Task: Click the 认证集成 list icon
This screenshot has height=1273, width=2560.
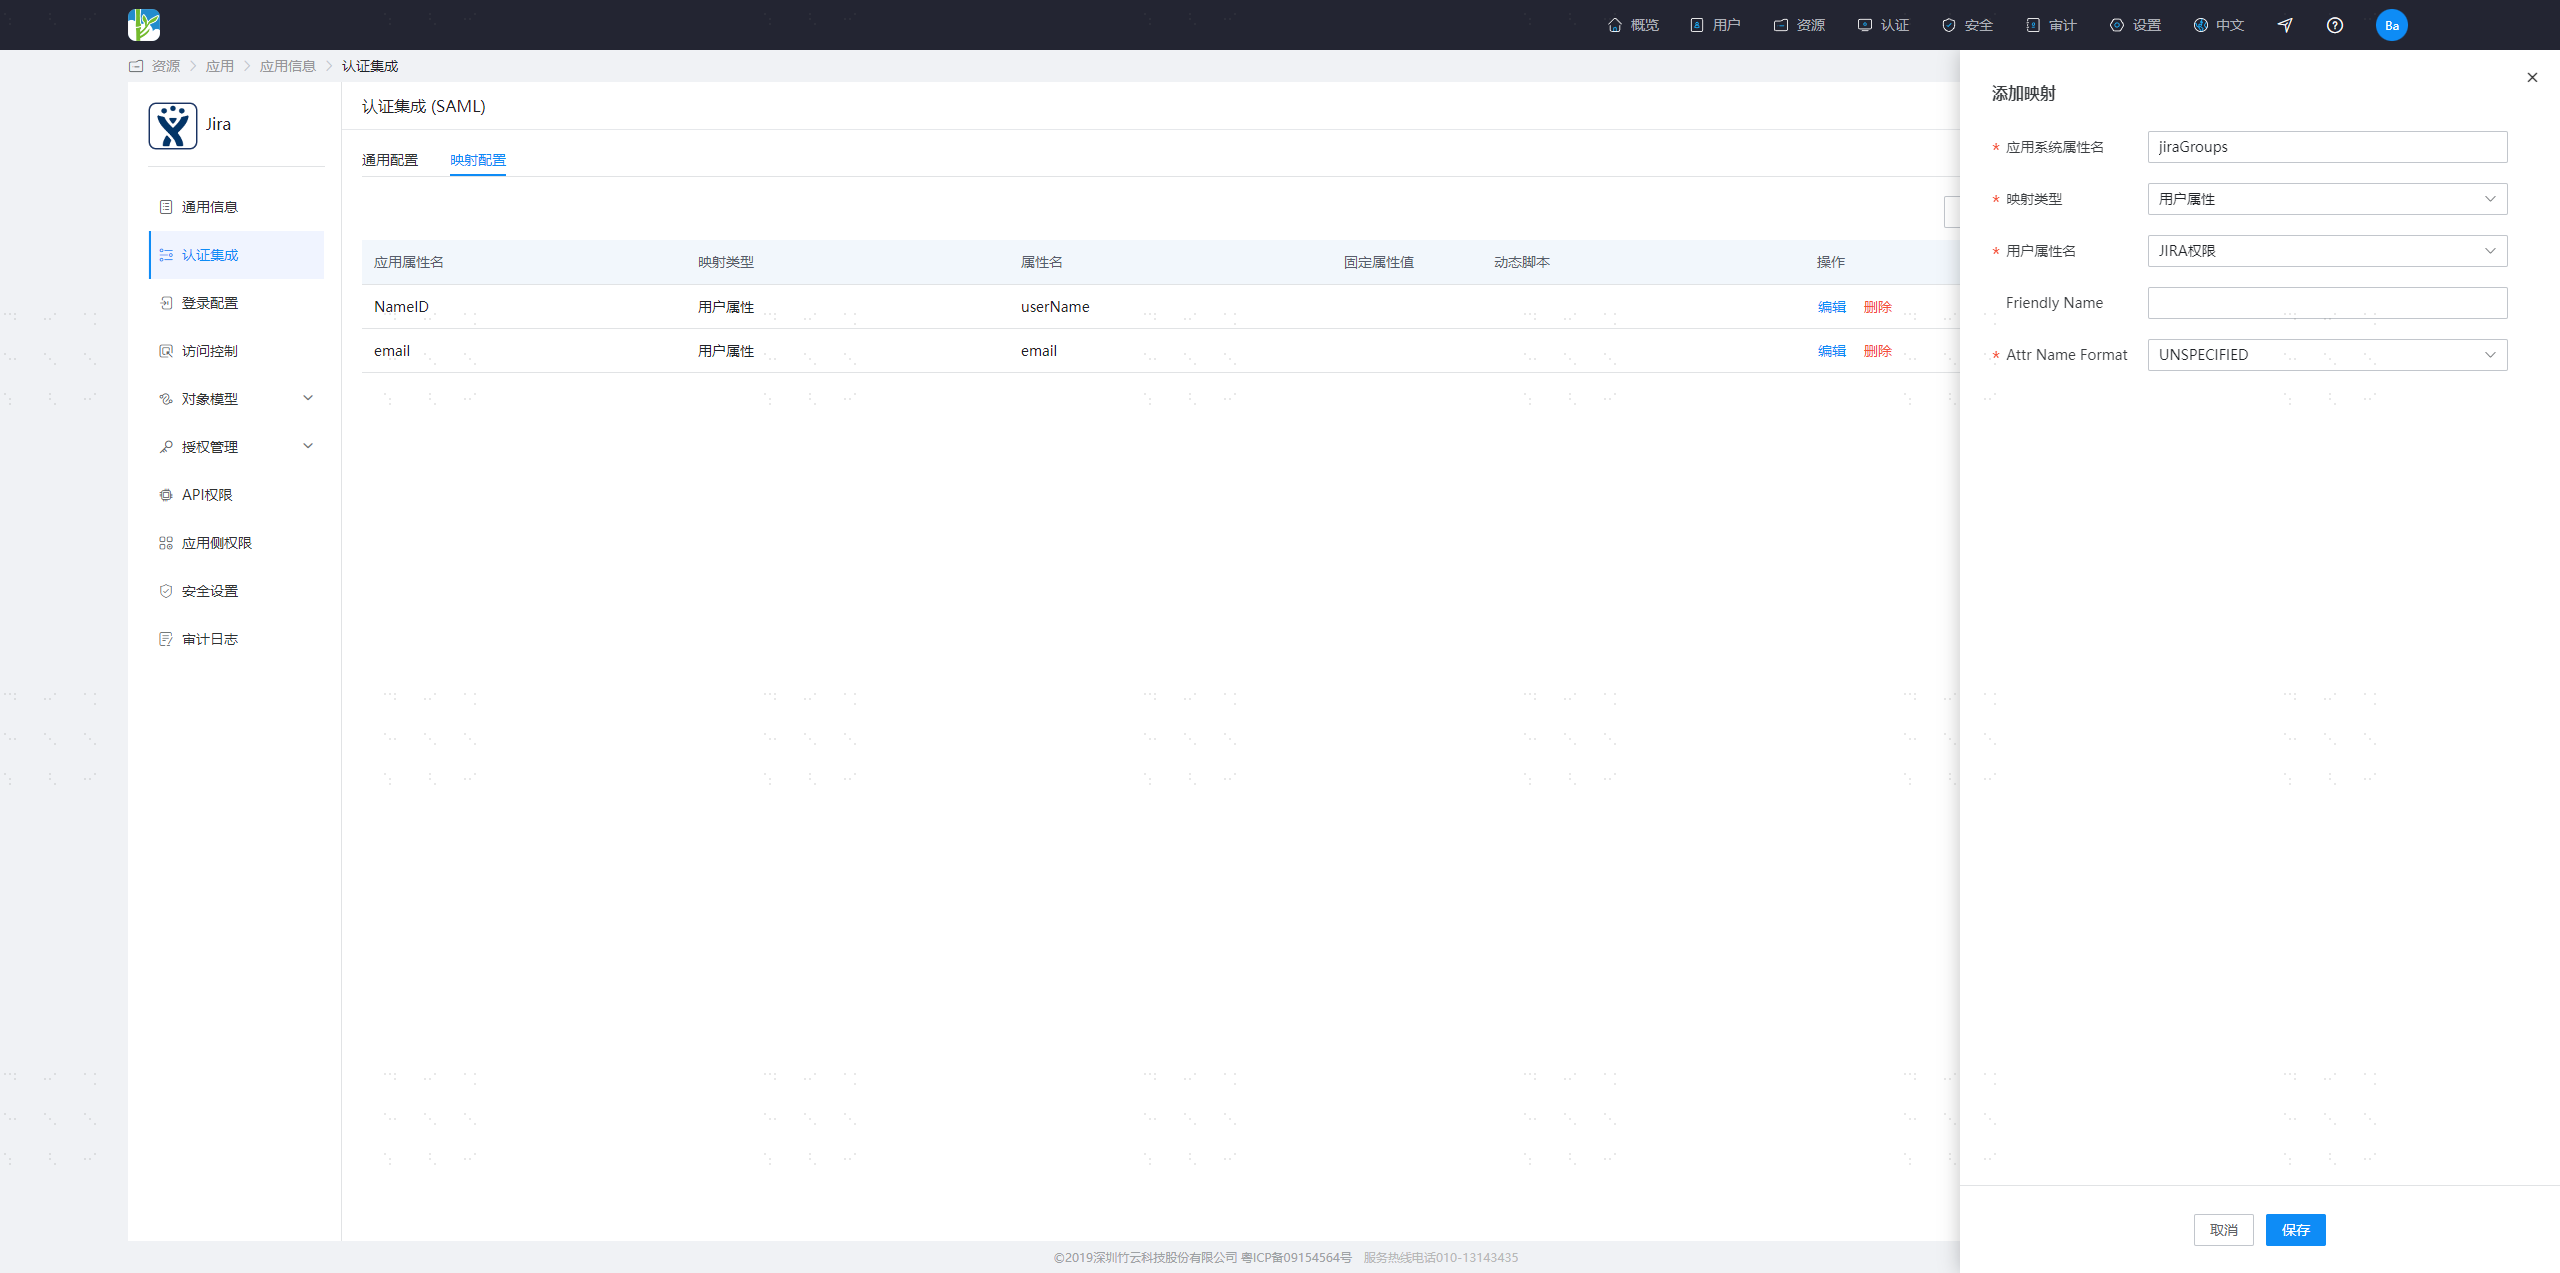Action: [x=166, y=255]
